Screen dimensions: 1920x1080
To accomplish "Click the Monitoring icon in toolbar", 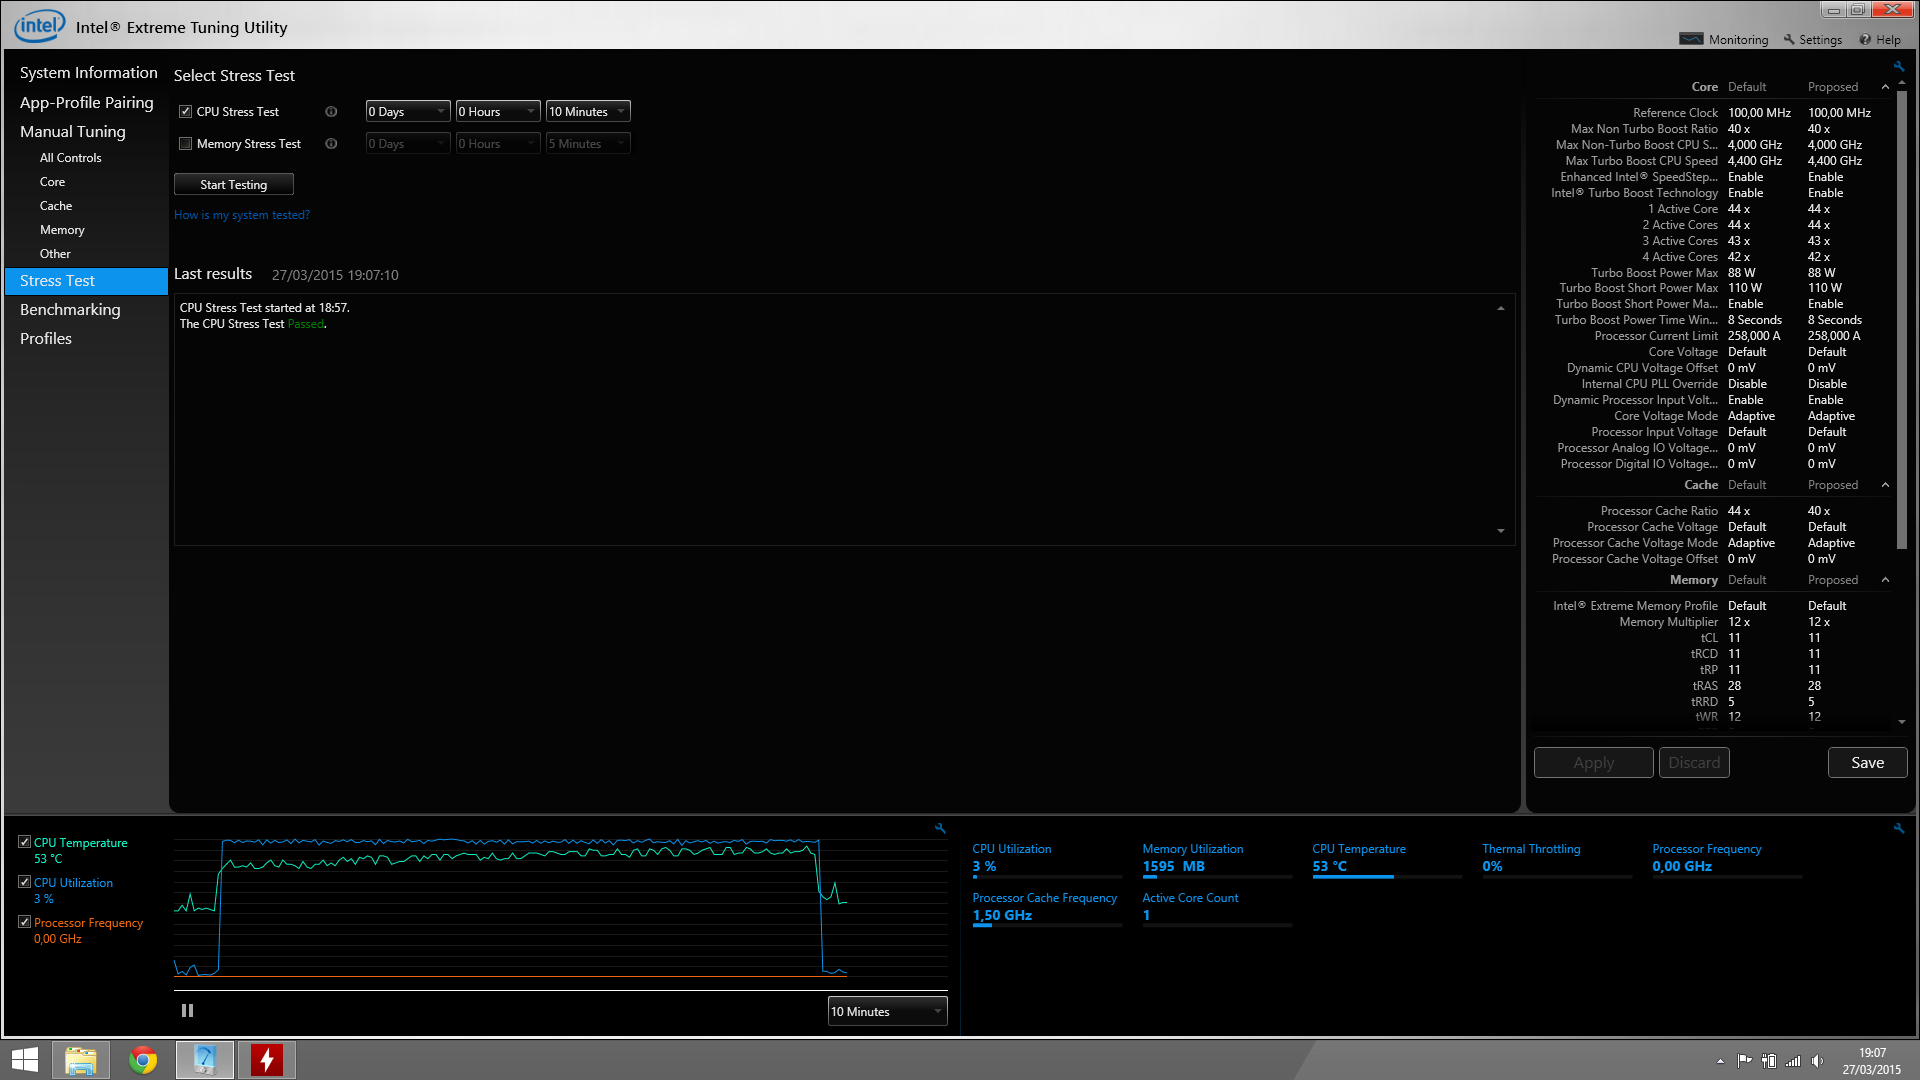I will [1693, 38].
